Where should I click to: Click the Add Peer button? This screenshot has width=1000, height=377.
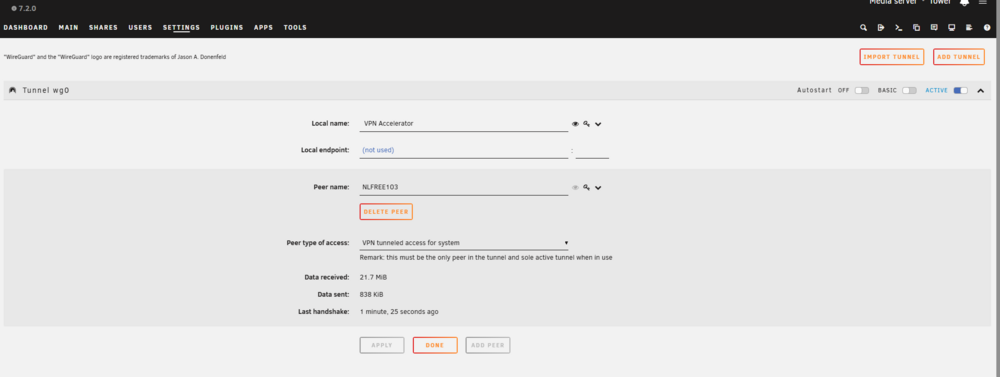(x=488, y=345)
